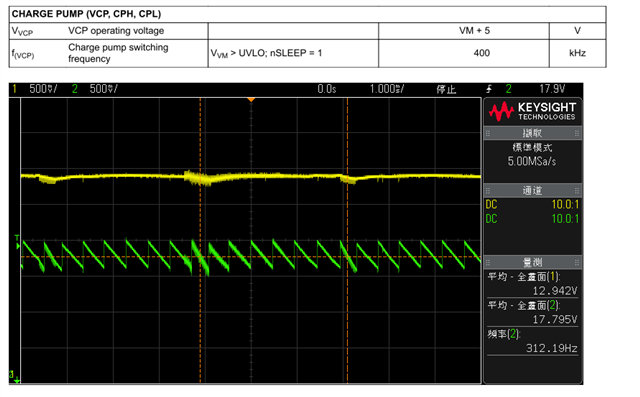Click the 1.000 time-per-division readout

click(387, 89)
